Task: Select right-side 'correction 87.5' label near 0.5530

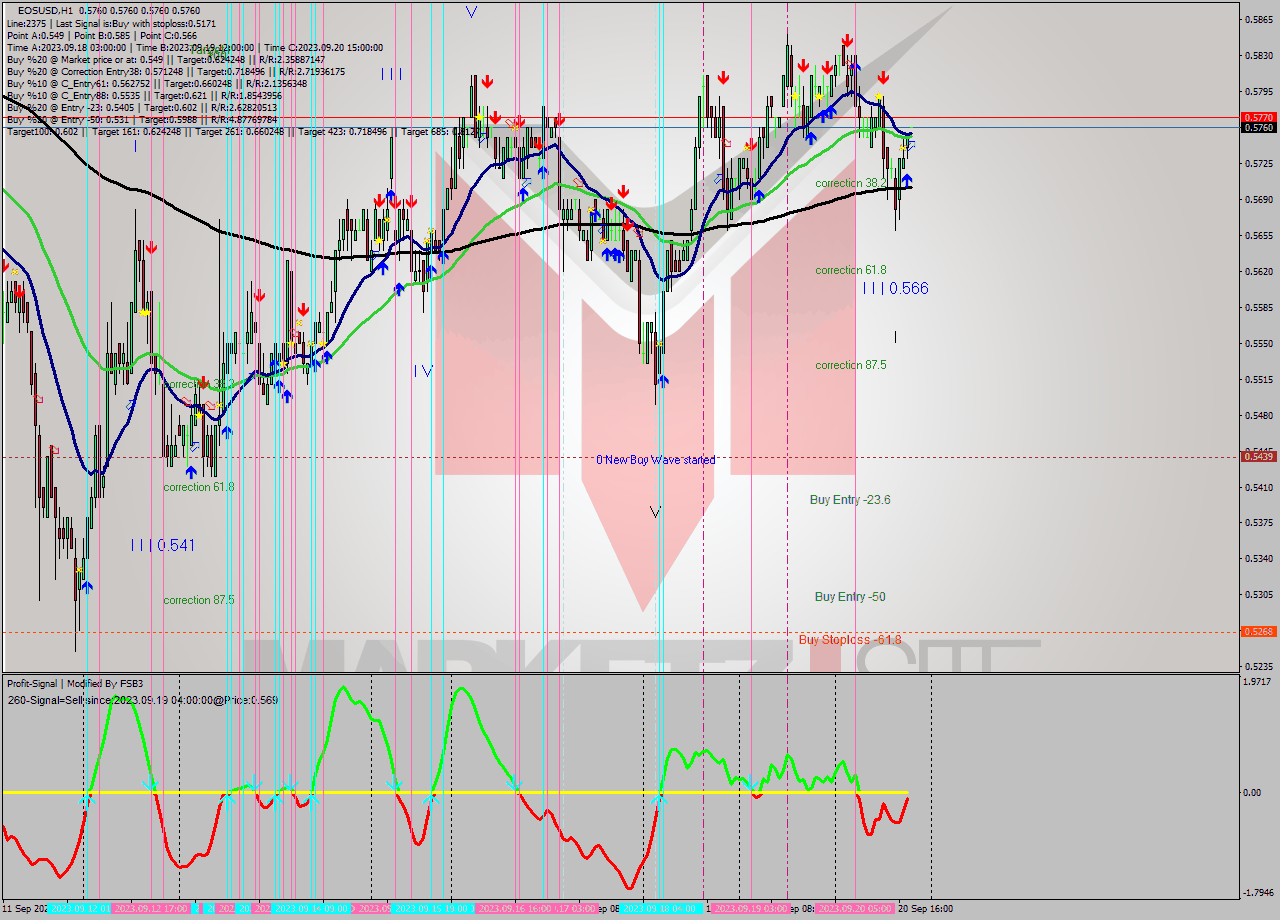Action: [x=851, y=365]
